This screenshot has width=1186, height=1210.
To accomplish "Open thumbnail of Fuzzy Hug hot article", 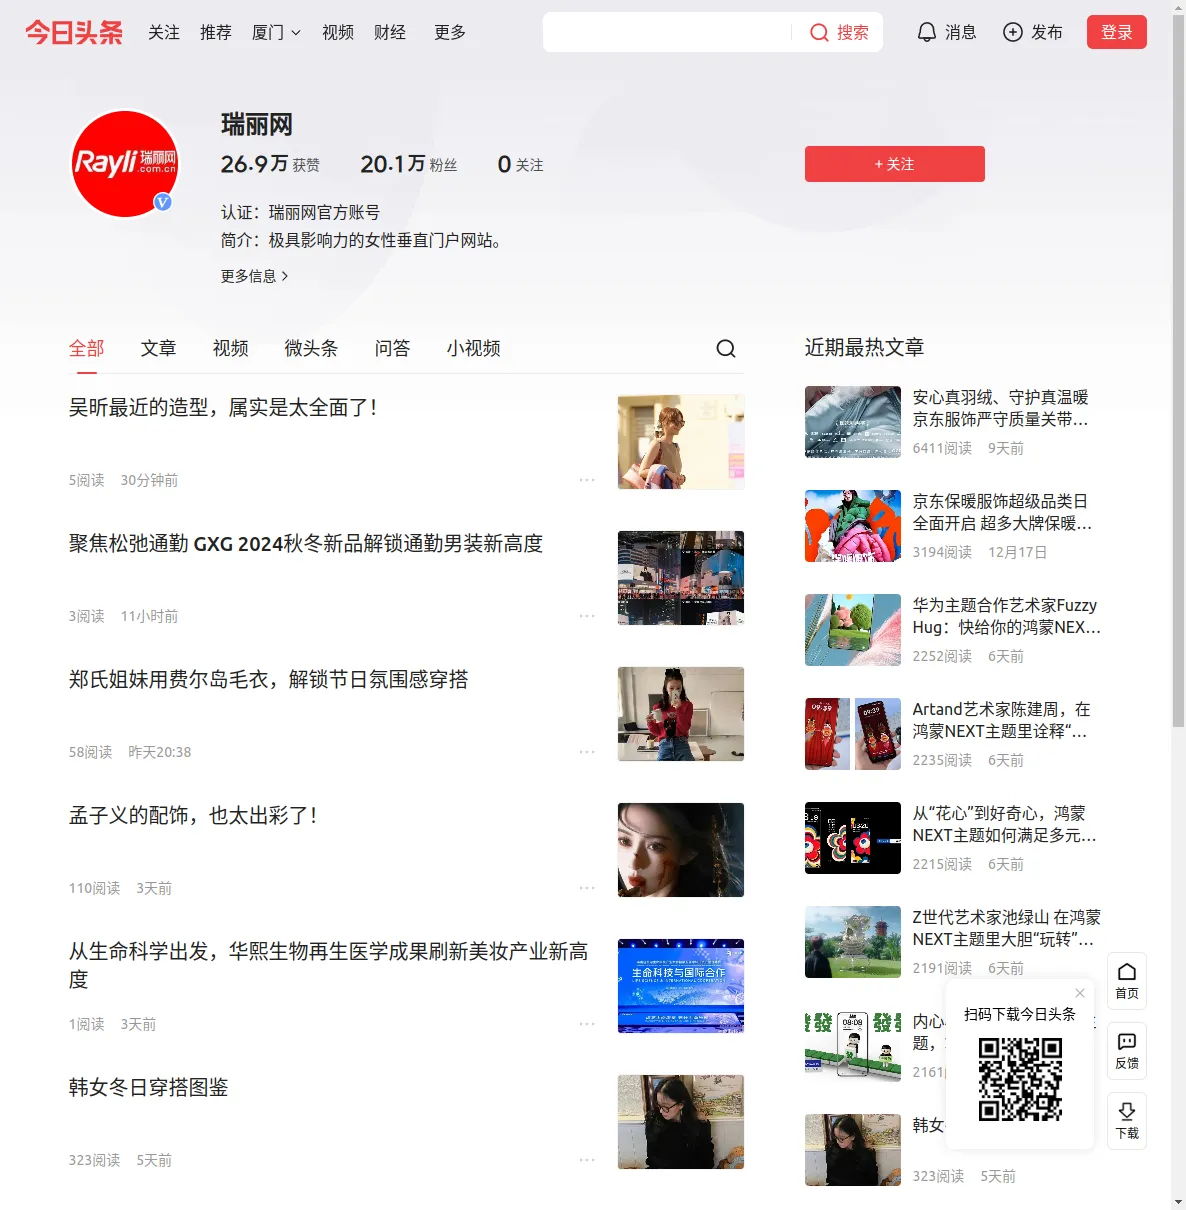I will click(x=853, y=630).
